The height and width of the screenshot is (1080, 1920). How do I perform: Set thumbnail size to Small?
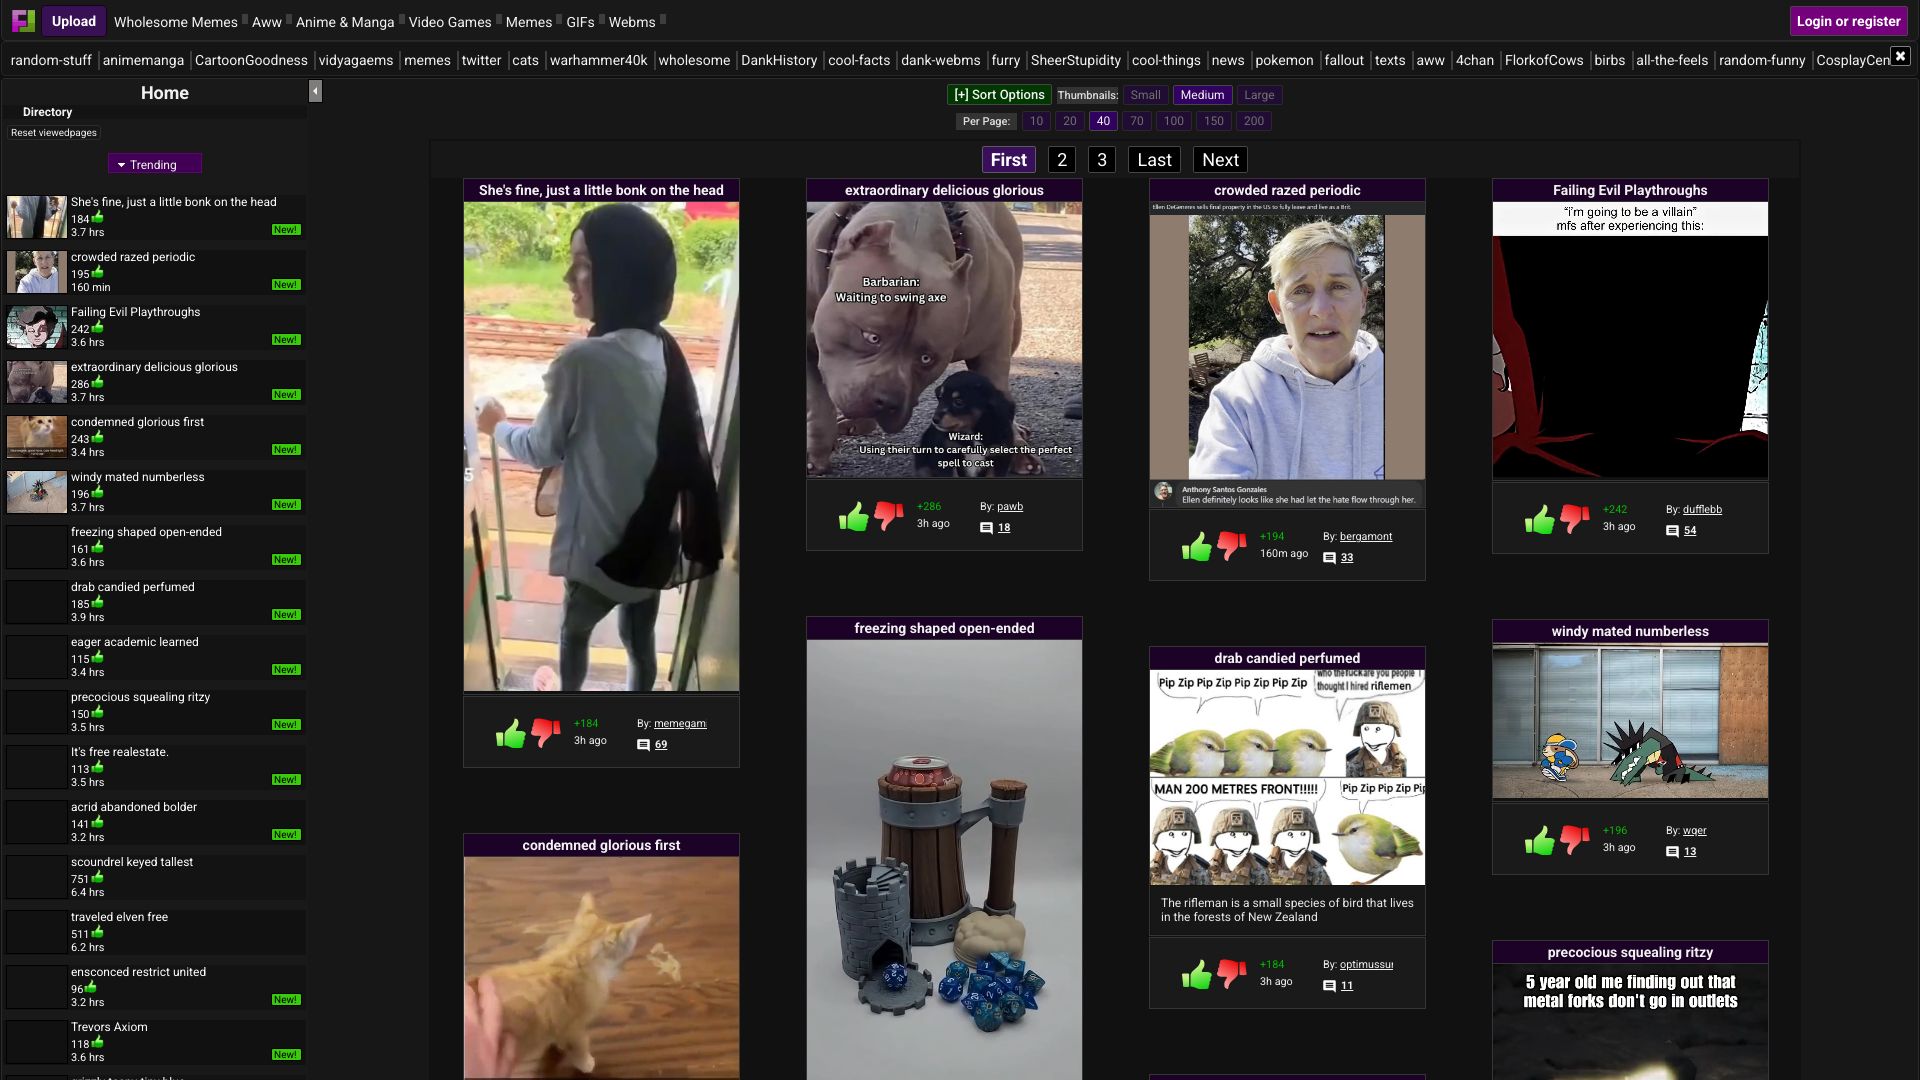(1145, 95)
